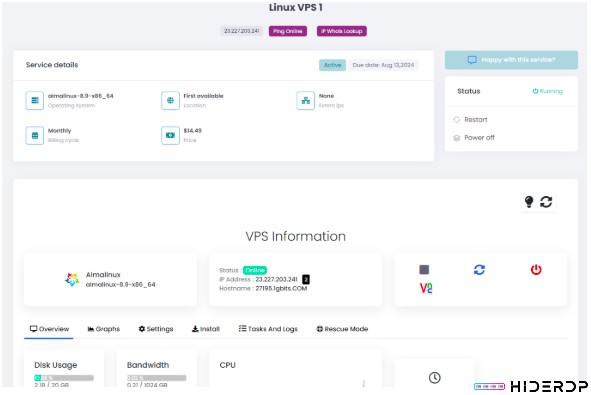Viewport: 591px width, 395px height.
Task: Click the Running status indicator
Action: (x=547, y=91)
